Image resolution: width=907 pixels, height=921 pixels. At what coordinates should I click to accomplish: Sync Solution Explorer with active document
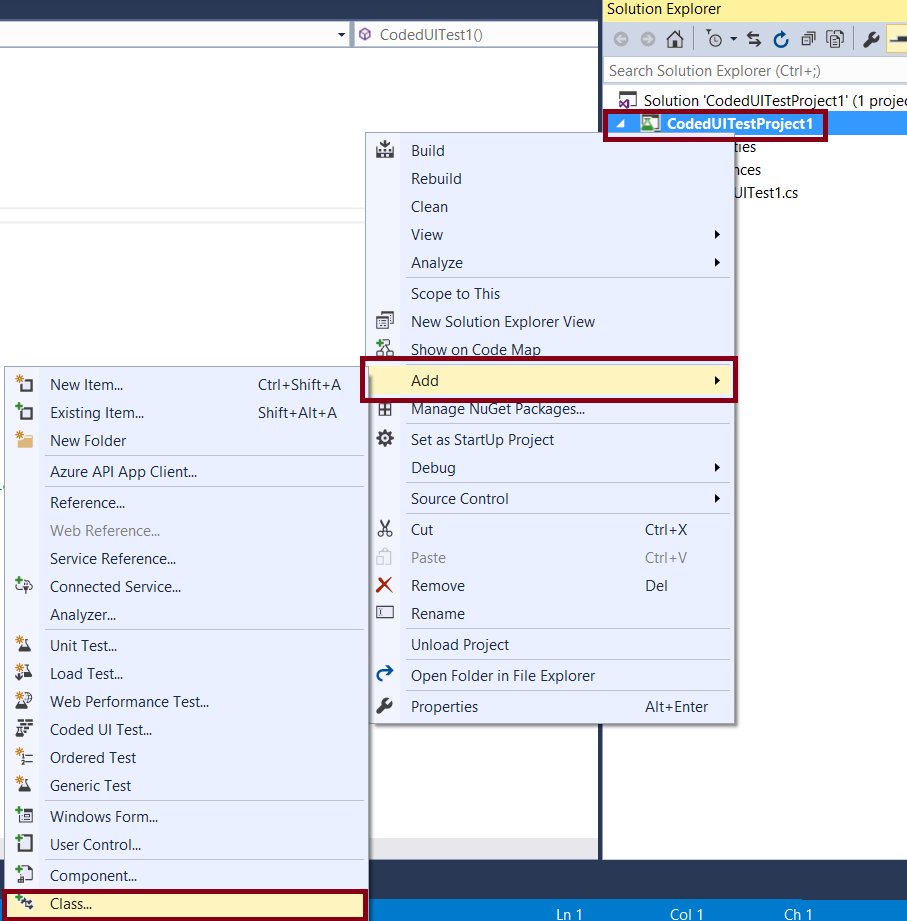tap(753, 38)
